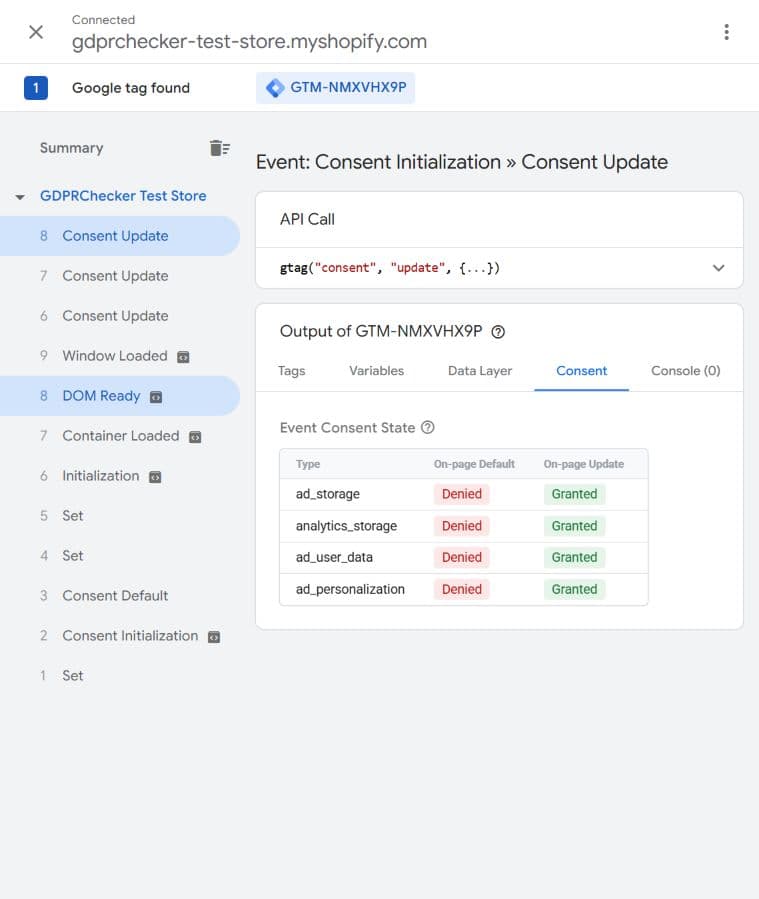
Task: Click the code icon beside Consent Initialization
Action: 214,637
